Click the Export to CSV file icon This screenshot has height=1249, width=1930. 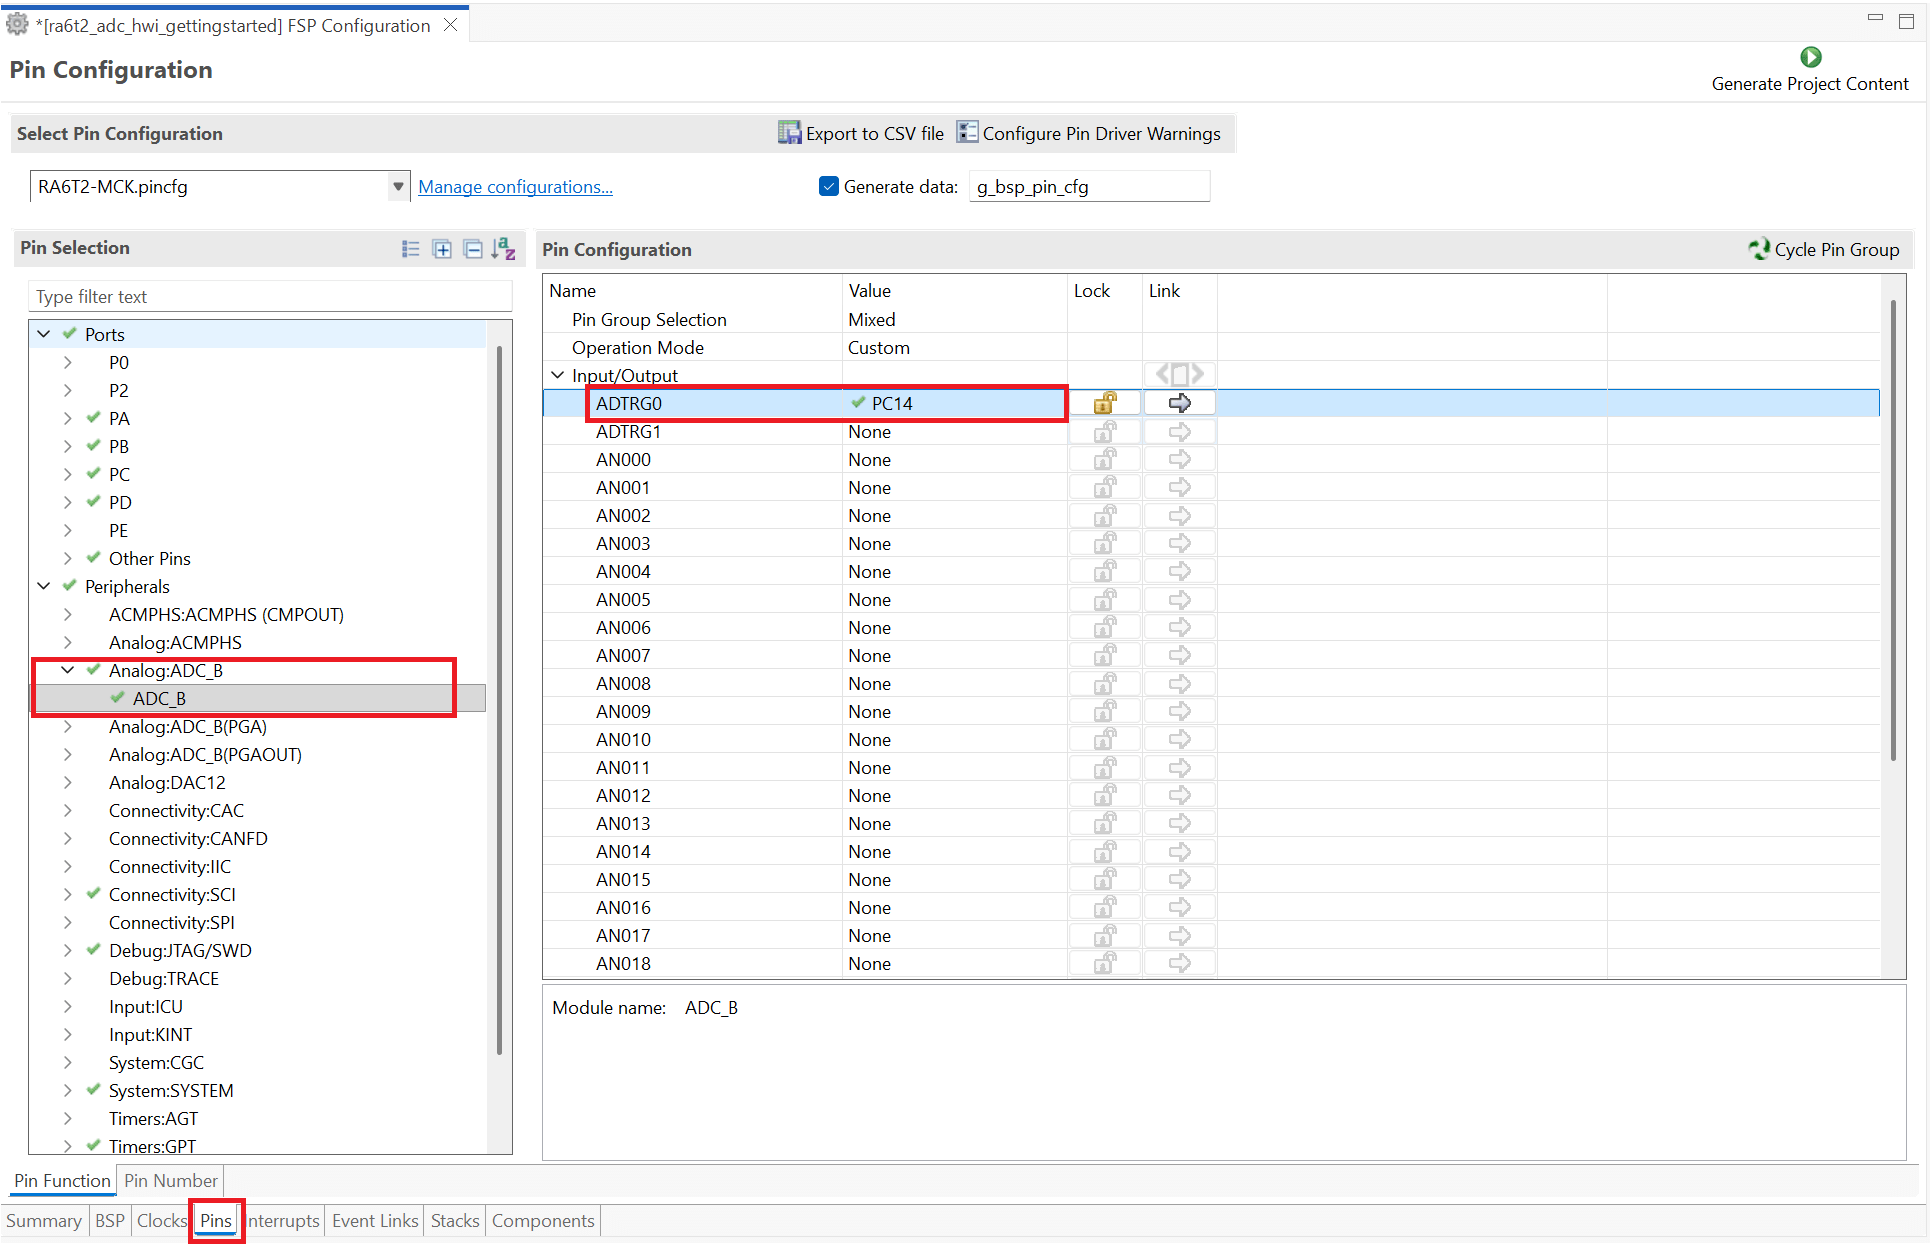coord(789,133)
